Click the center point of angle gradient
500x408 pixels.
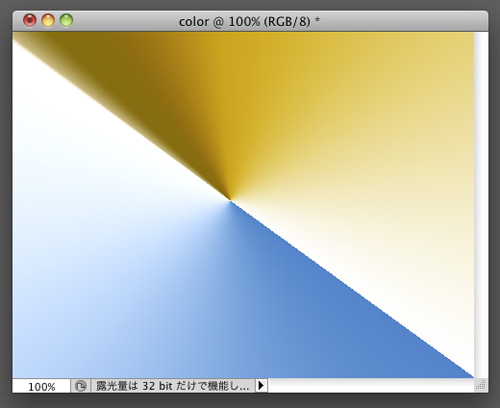pyautogui.click(x=230, y=200)
